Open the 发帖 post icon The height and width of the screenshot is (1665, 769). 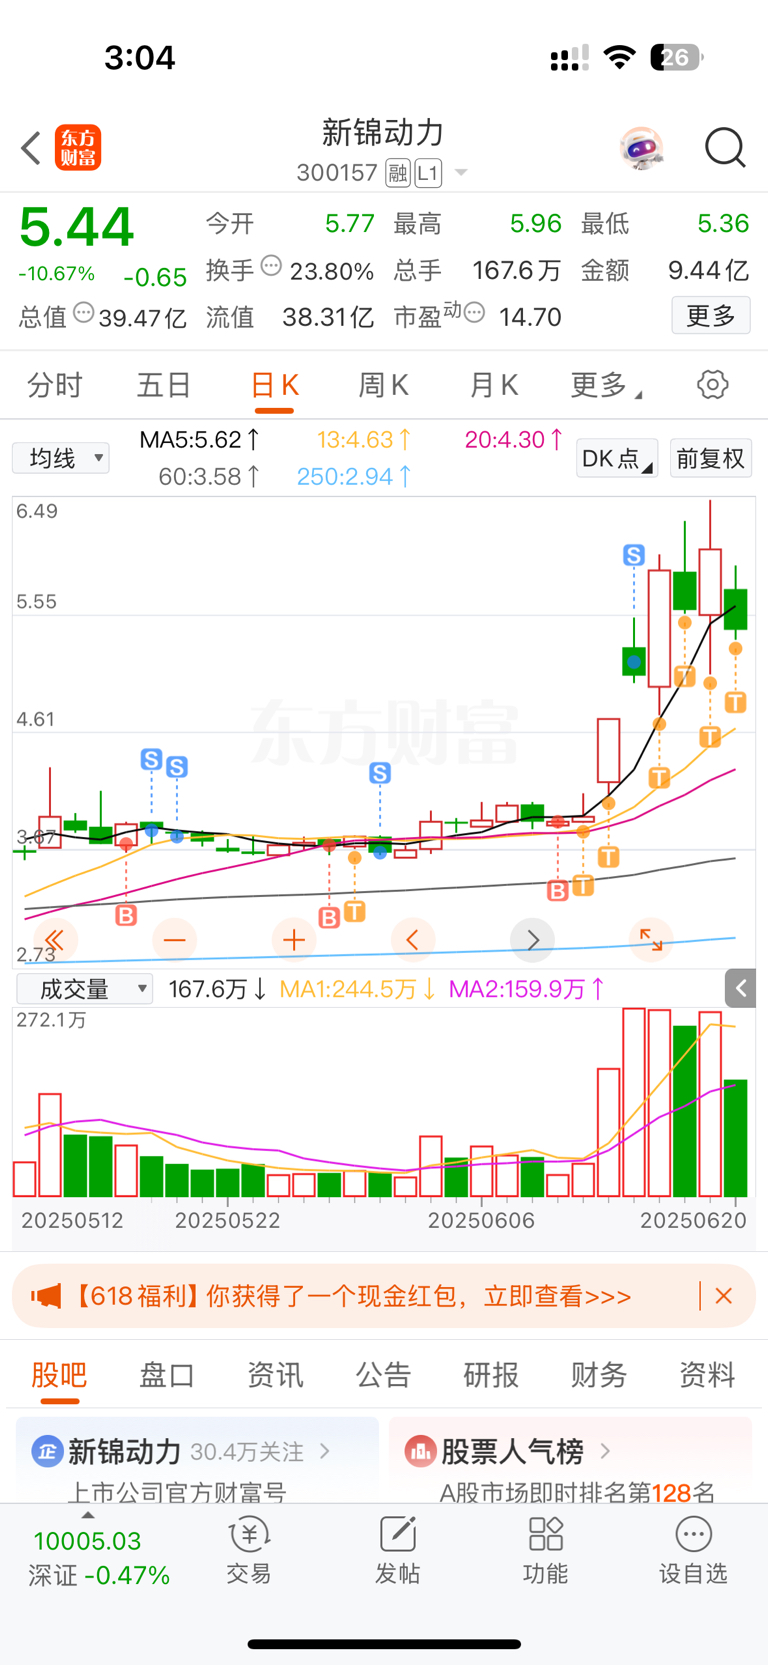(x=397, y=1551)
